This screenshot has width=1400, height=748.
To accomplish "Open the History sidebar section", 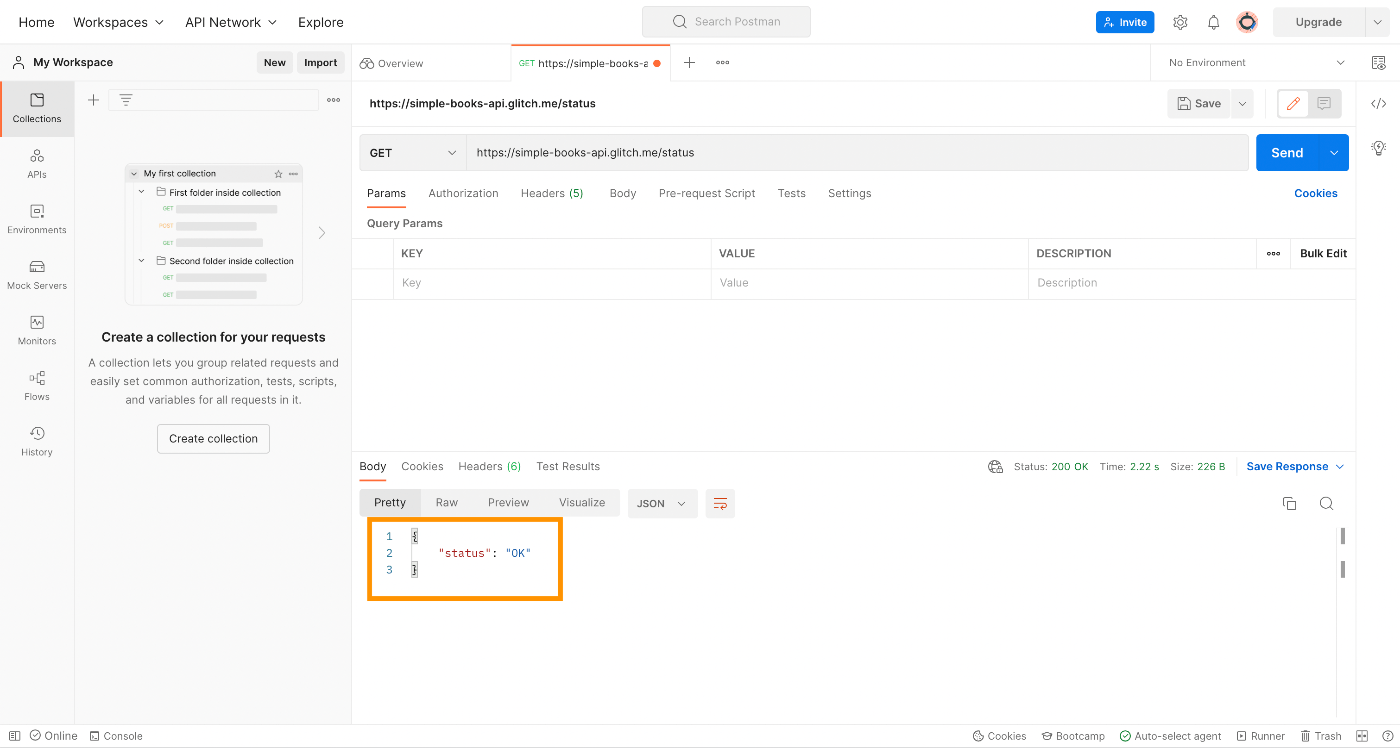I will (x=37, y=441).
